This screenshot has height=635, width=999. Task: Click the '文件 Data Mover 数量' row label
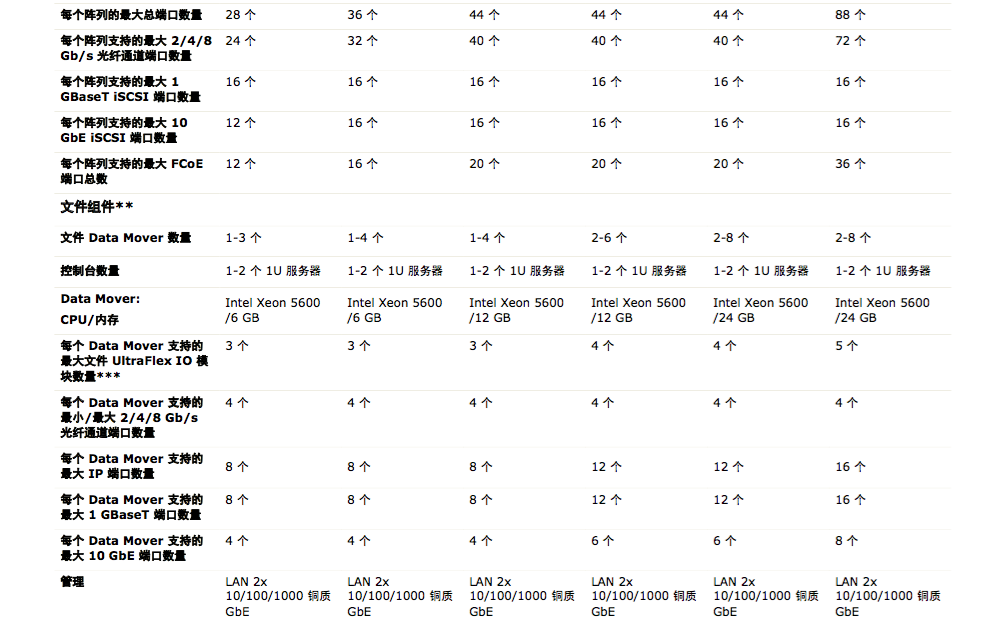tap(125, 238)
